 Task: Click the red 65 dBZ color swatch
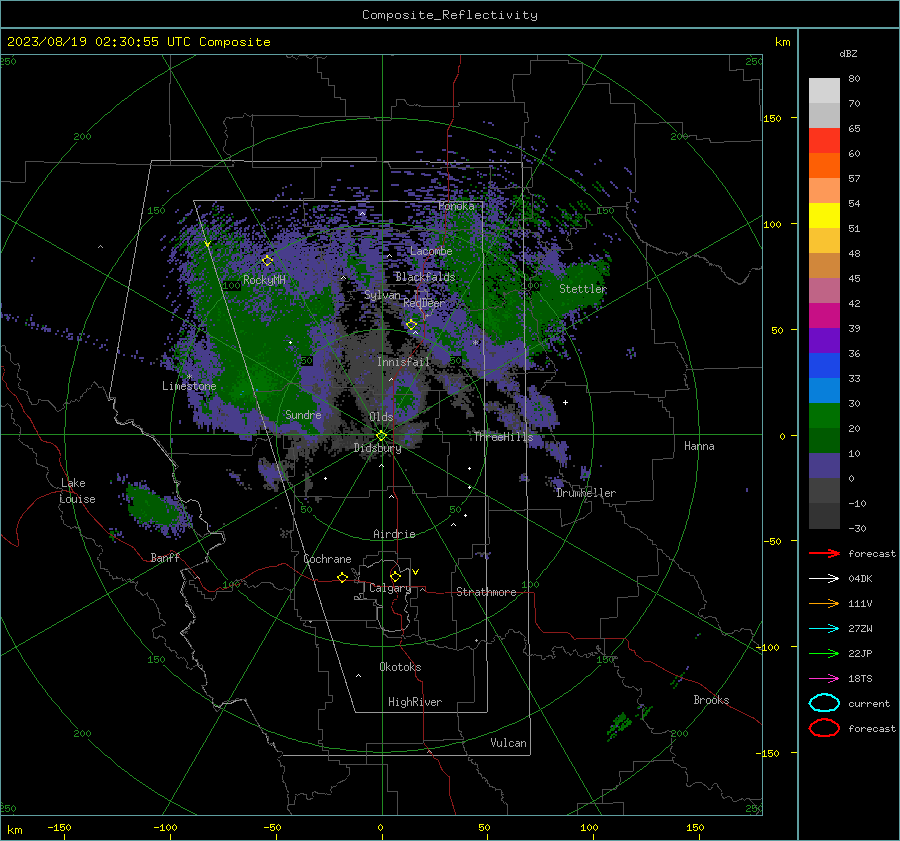824,140
